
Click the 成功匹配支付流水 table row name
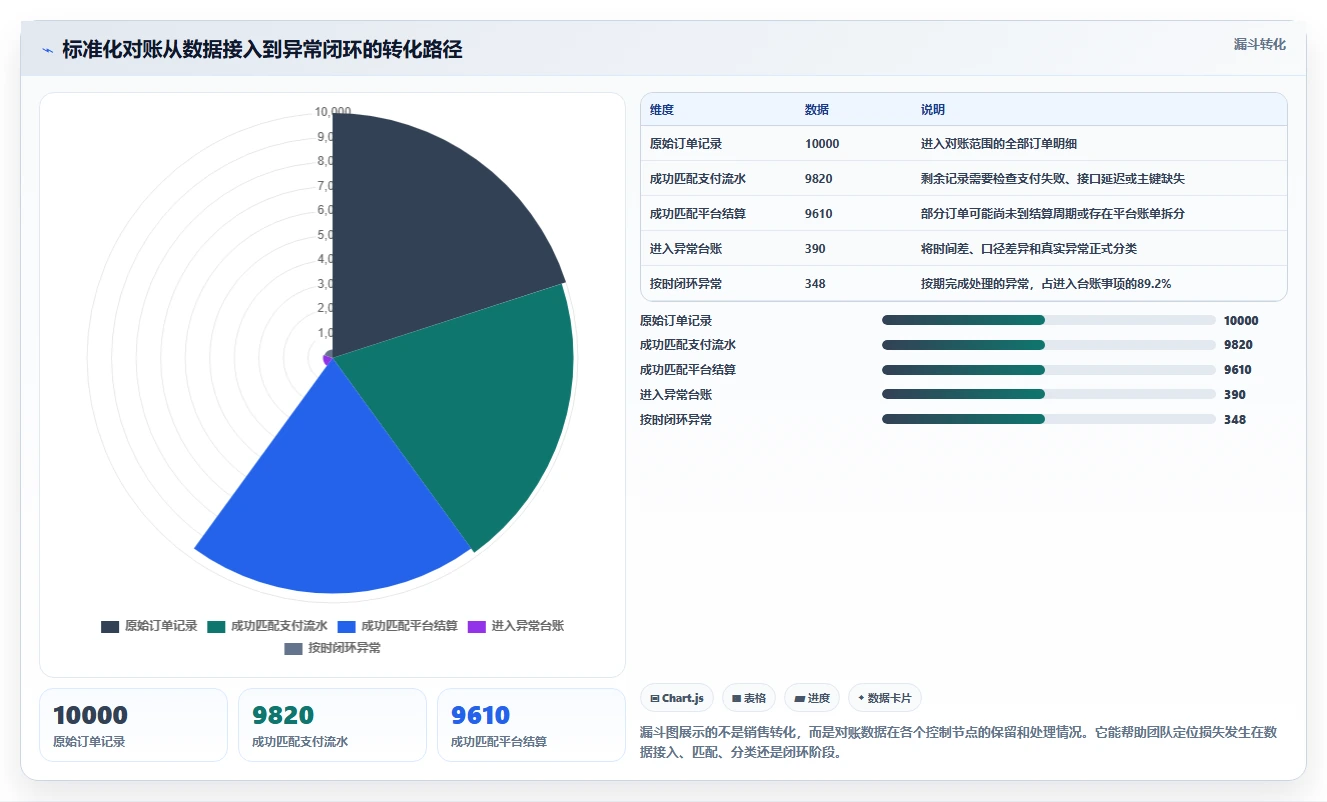pyautogui.click(x=698, y=179)
